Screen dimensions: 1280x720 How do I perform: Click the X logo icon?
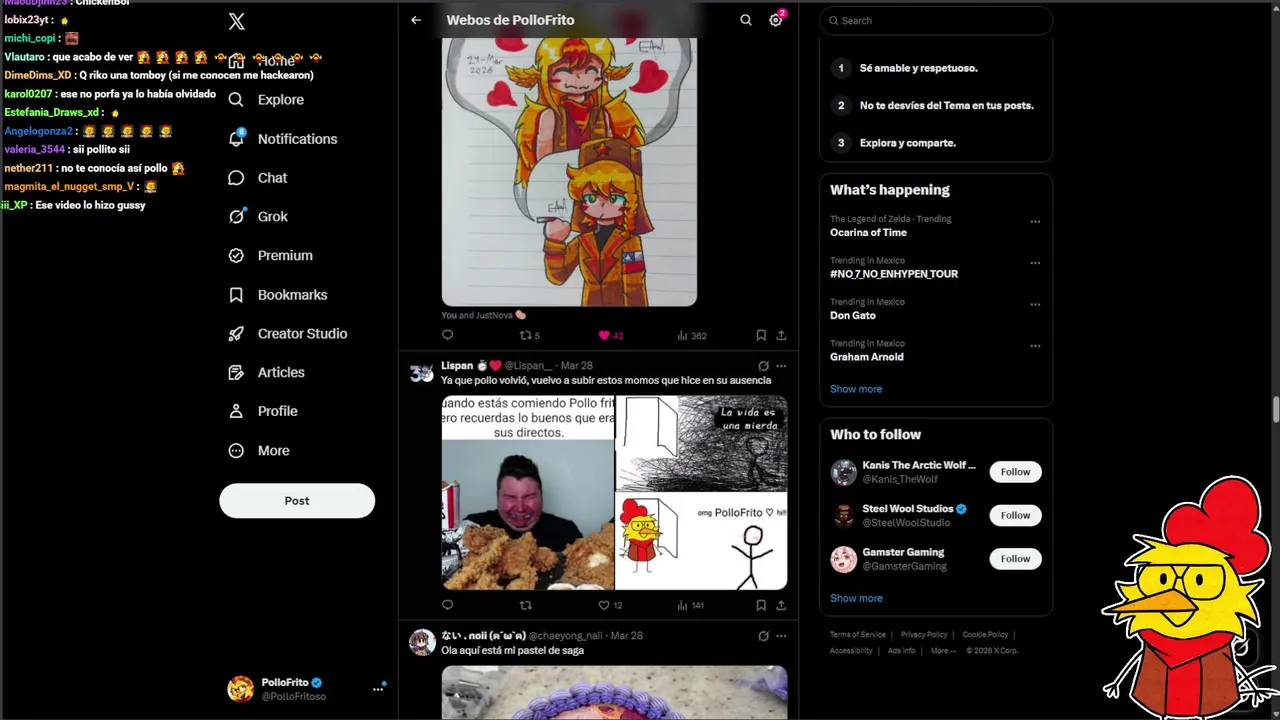coord(236,21)
